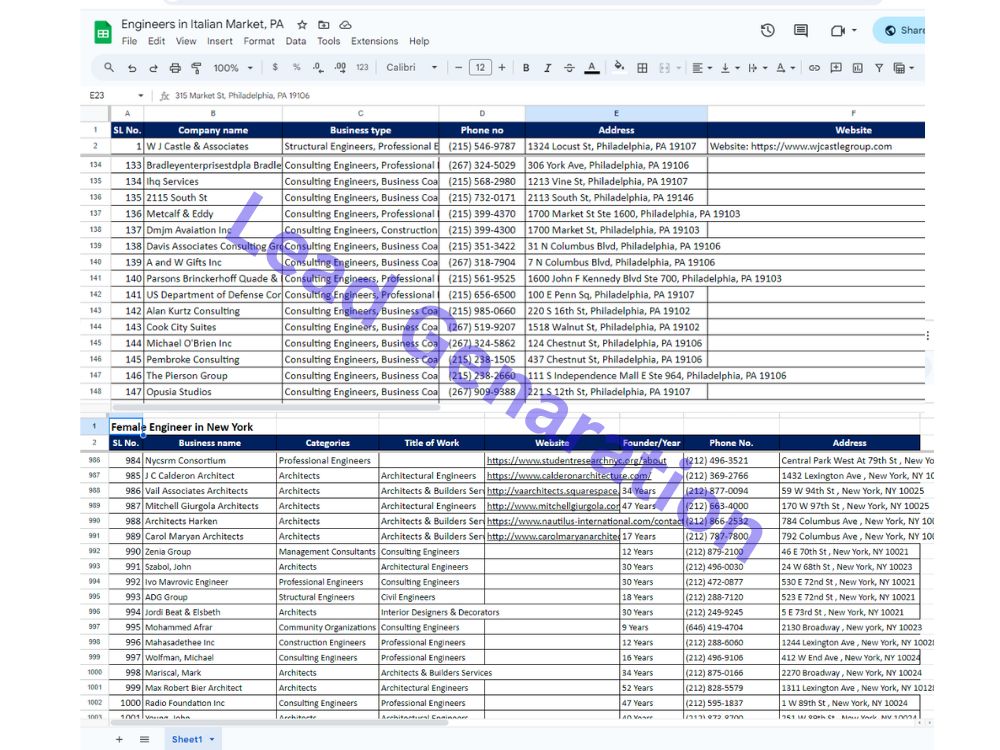Decrease font size with minus button

tap(458, 68)
